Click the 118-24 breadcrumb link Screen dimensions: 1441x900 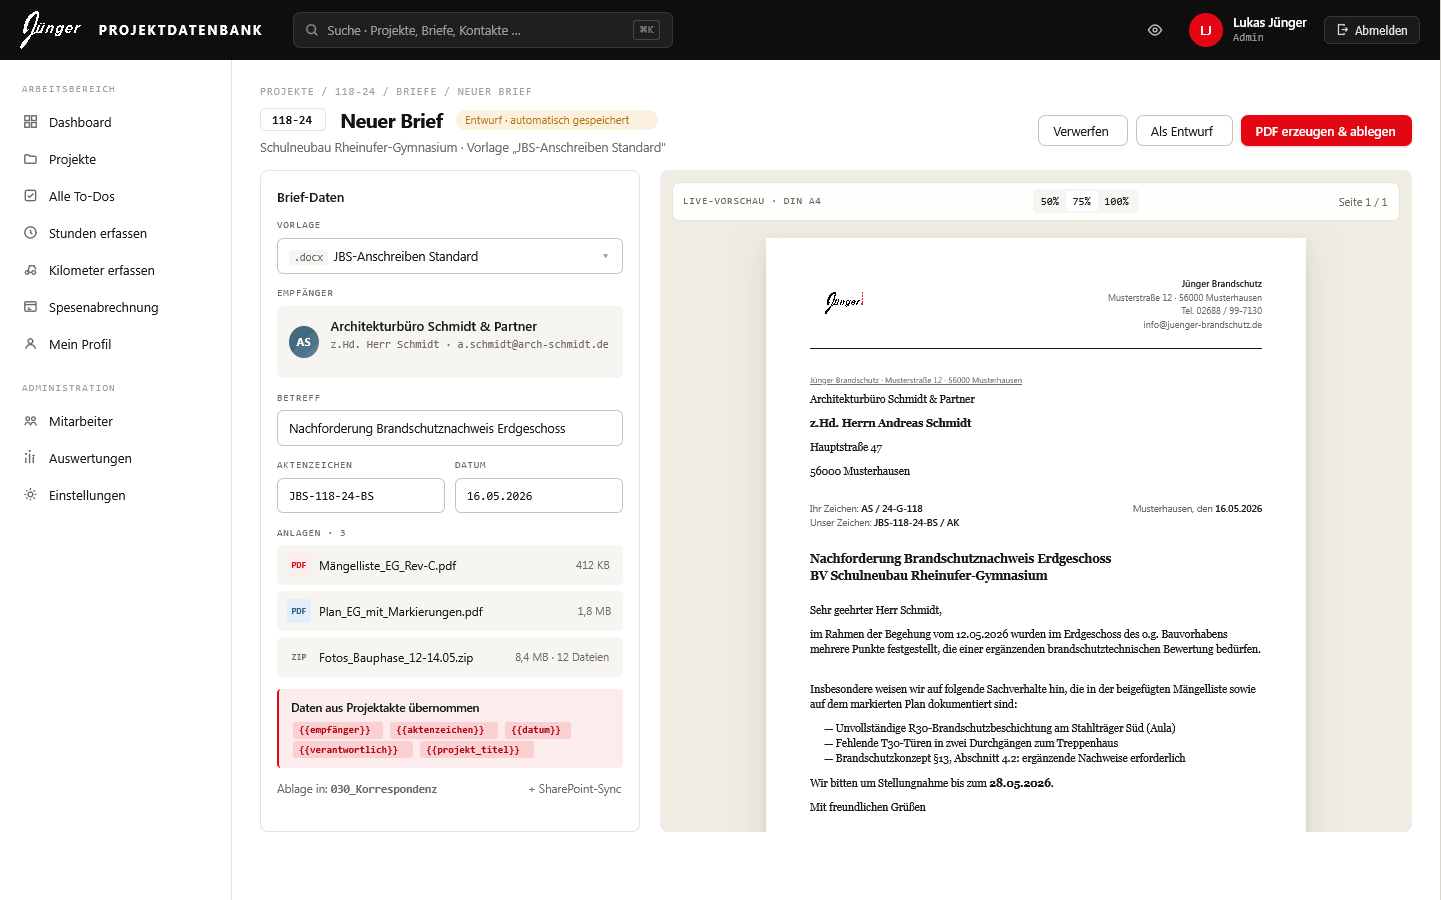355,91
